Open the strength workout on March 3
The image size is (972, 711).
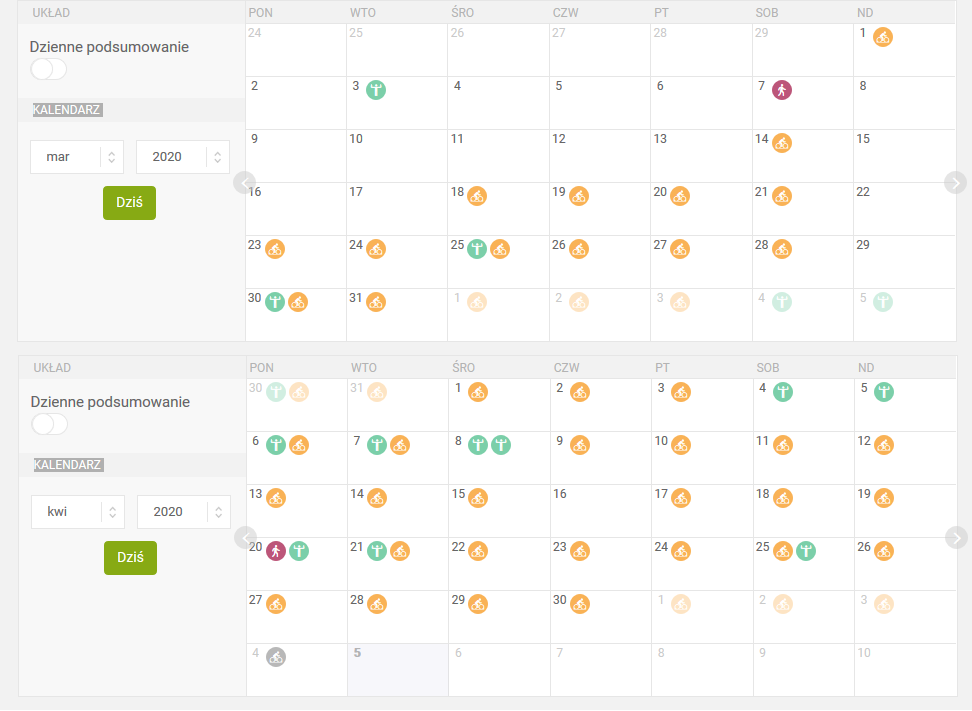(376, 90)
